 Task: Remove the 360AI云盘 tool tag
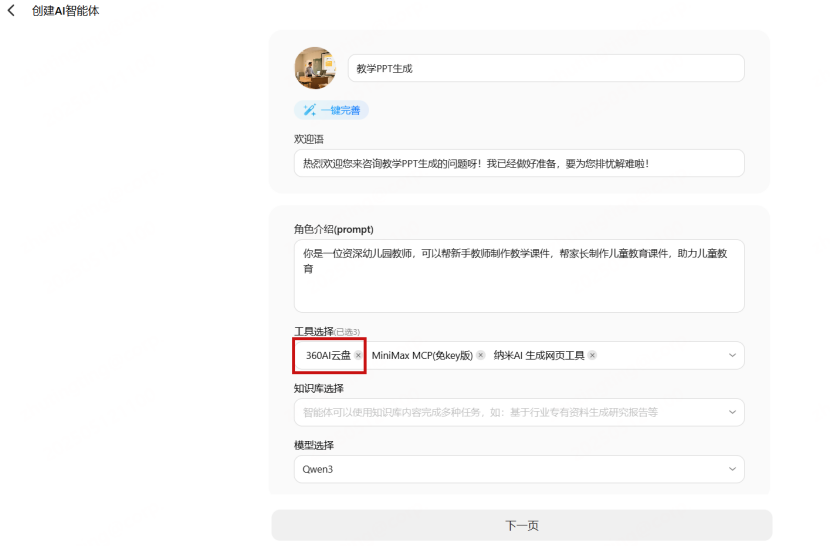click(x=359, y=355)
